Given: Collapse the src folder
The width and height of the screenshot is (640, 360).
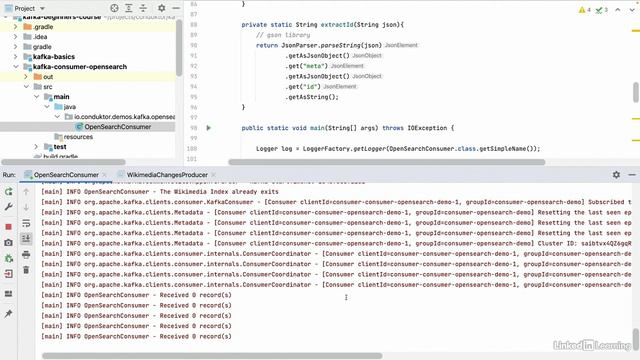Looking at the screenshot, I should click(26, 87).
